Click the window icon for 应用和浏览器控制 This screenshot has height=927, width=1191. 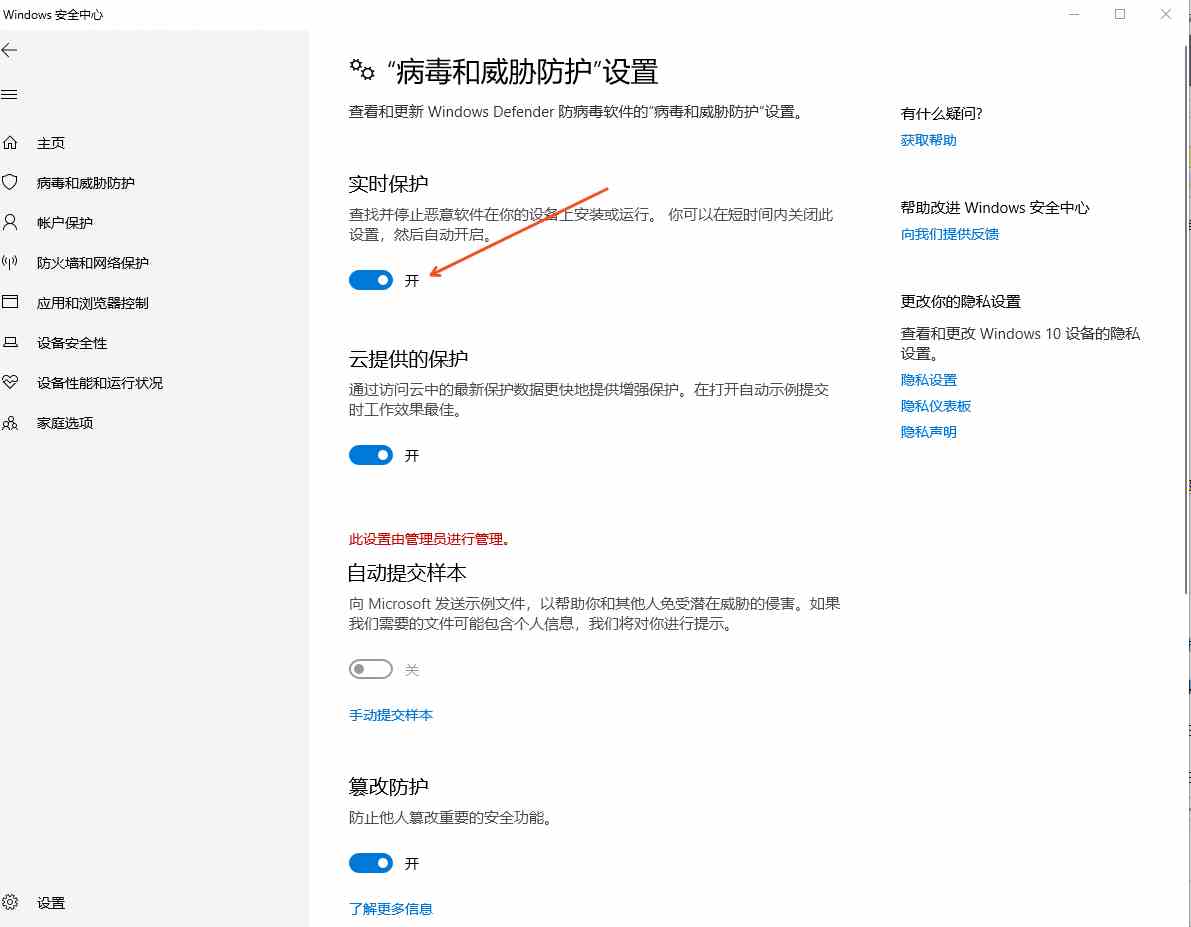pos(10,302)
